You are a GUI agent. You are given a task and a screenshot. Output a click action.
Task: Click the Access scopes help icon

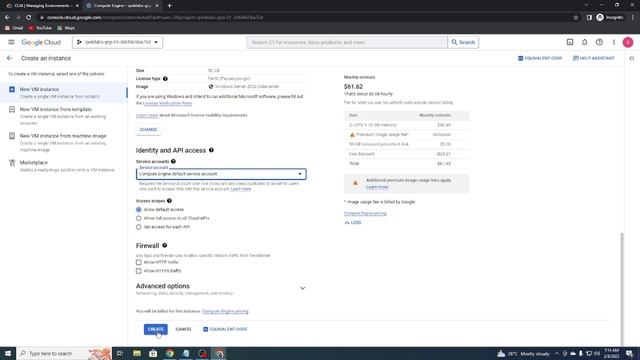tap(169, 201)
